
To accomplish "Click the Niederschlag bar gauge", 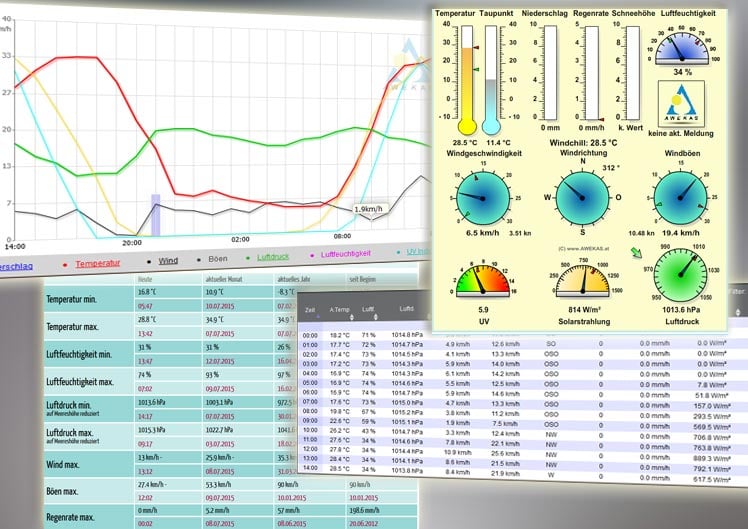I will pos(551,73).
